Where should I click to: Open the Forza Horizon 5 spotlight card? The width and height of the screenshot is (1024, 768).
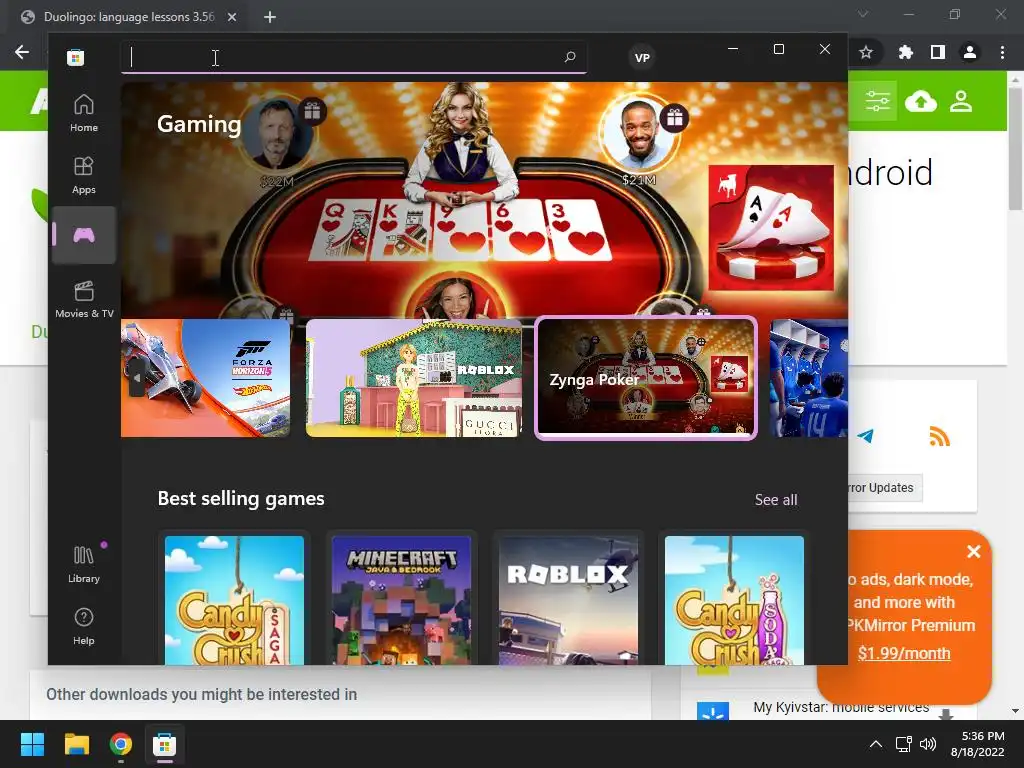(x=206, y=378)
